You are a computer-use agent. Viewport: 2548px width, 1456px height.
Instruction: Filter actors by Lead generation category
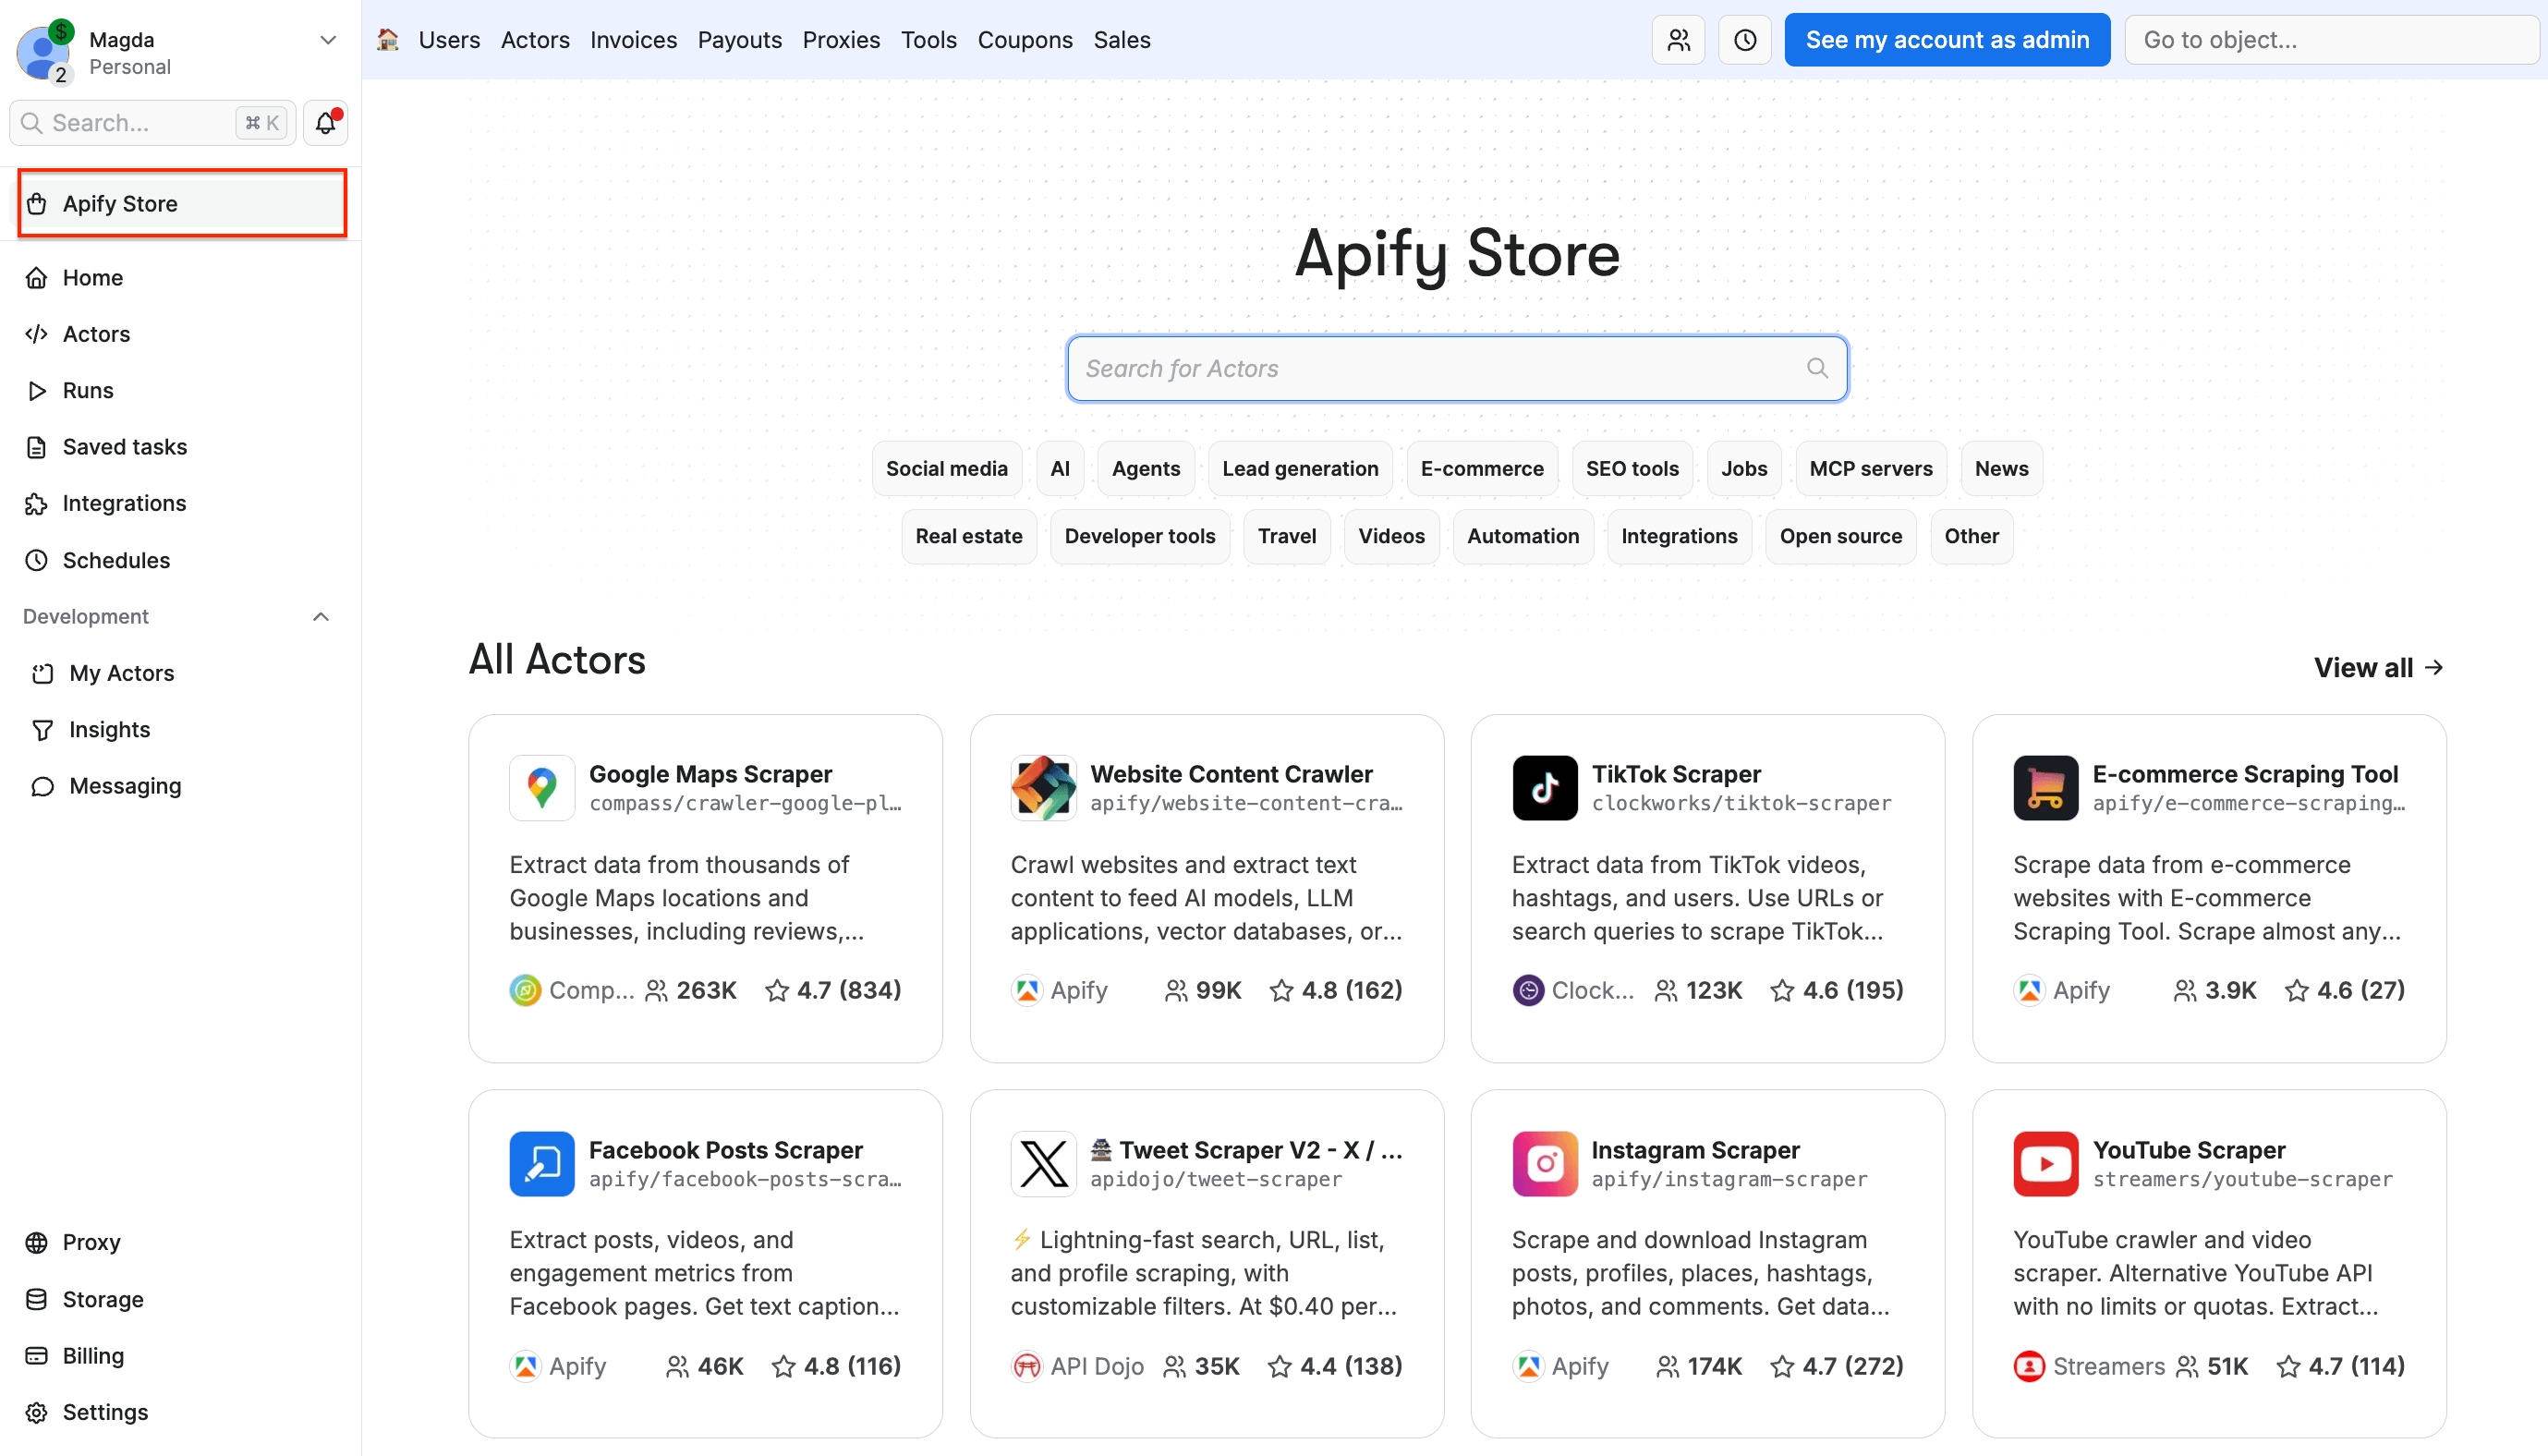pyautogui.click(x=1299, y=468)
